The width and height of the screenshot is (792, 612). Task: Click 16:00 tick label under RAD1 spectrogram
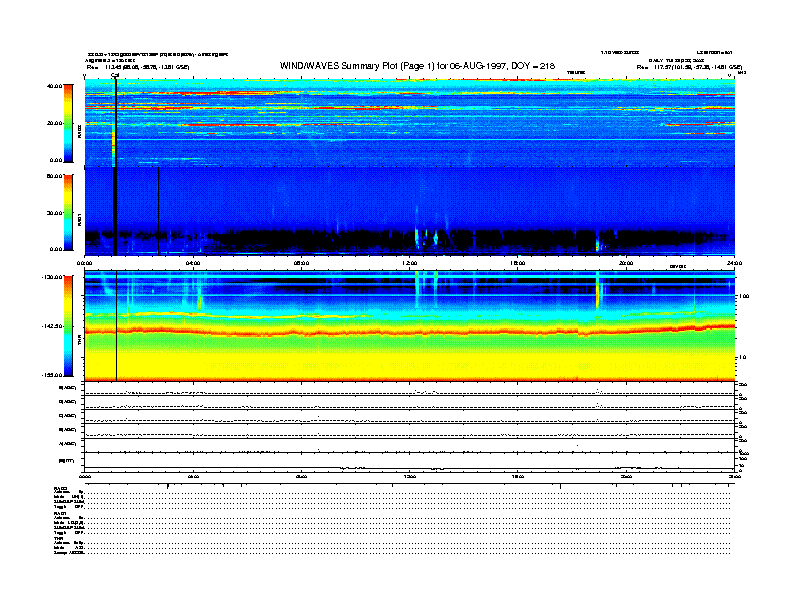click(x=518, y=263)
